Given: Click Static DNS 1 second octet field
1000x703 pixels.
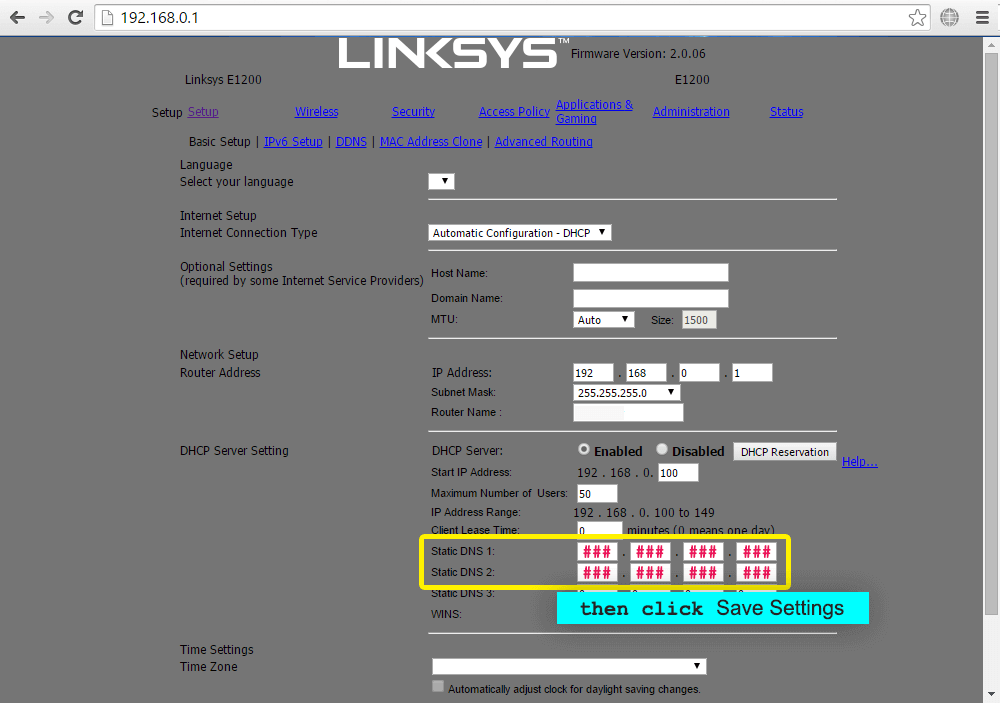Looking at the screenshot, I should [650, 551].
